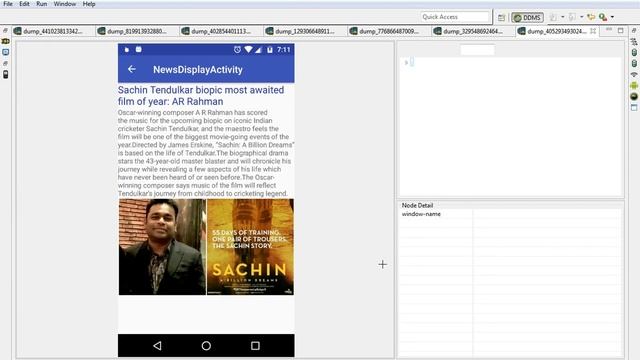This screenshot has width=640, height=360.
Task: Open the network statistics wifi icon
Action: pos(634,75)
